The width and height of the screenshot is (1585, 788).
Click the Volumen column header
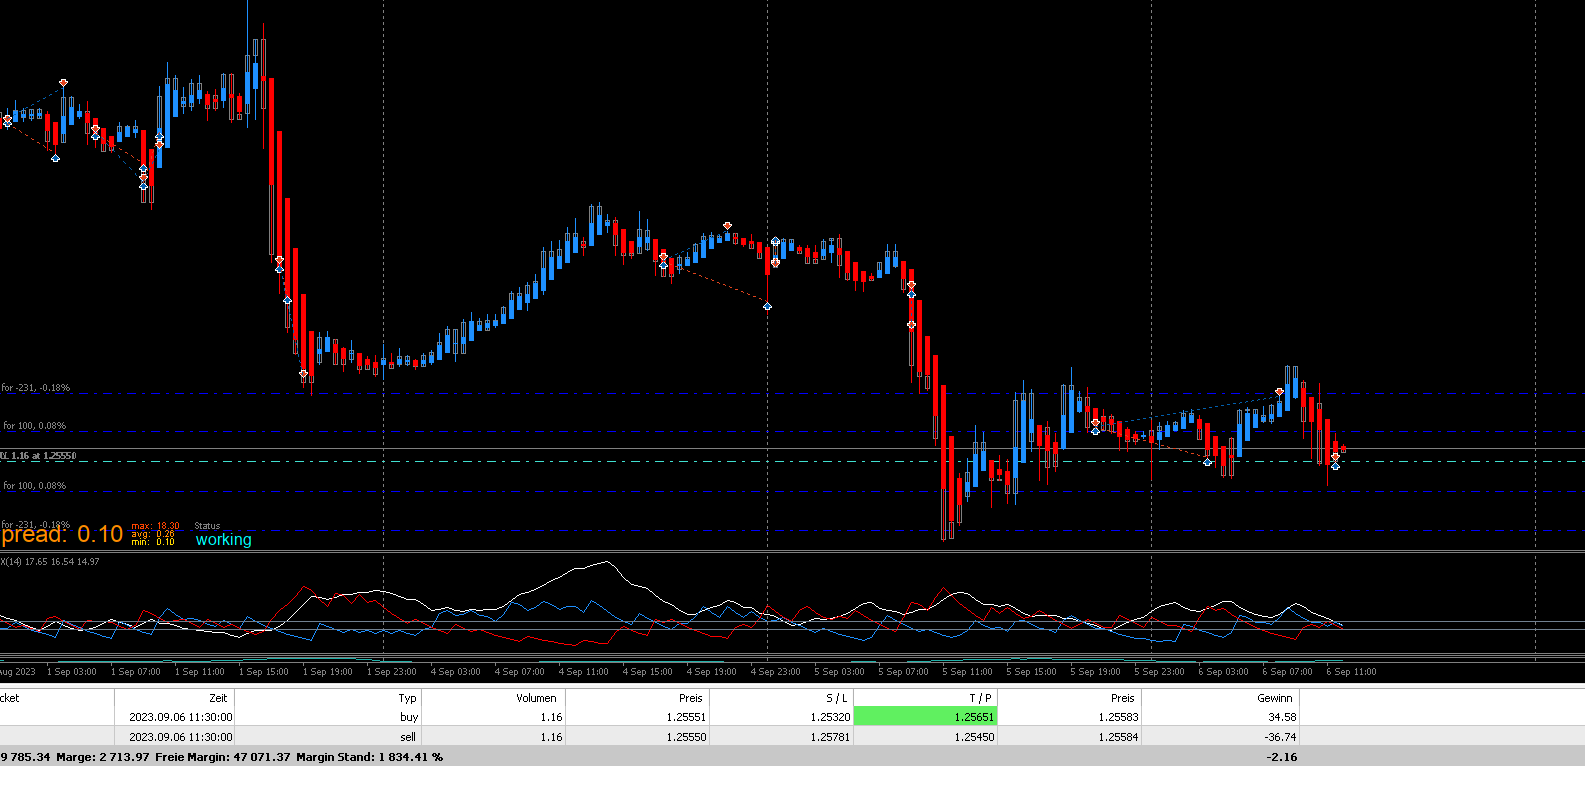tap(536, 698)
